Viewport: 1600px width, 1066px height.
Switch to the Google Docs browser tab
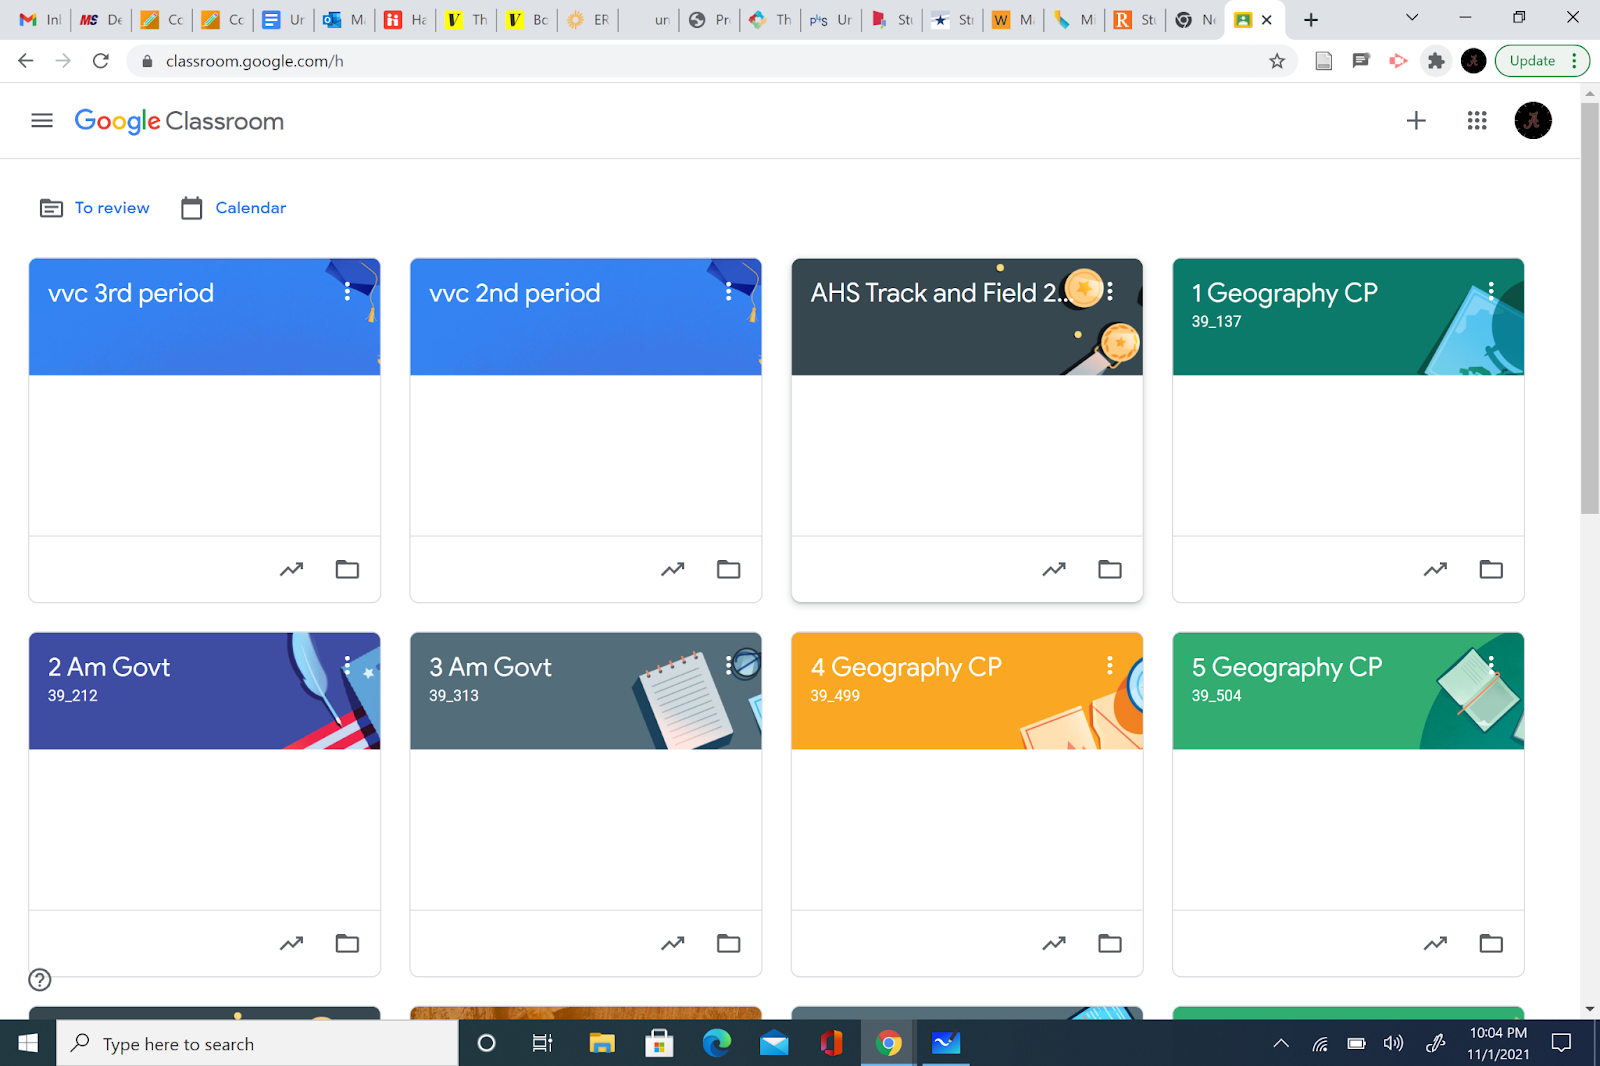[283, 20]
